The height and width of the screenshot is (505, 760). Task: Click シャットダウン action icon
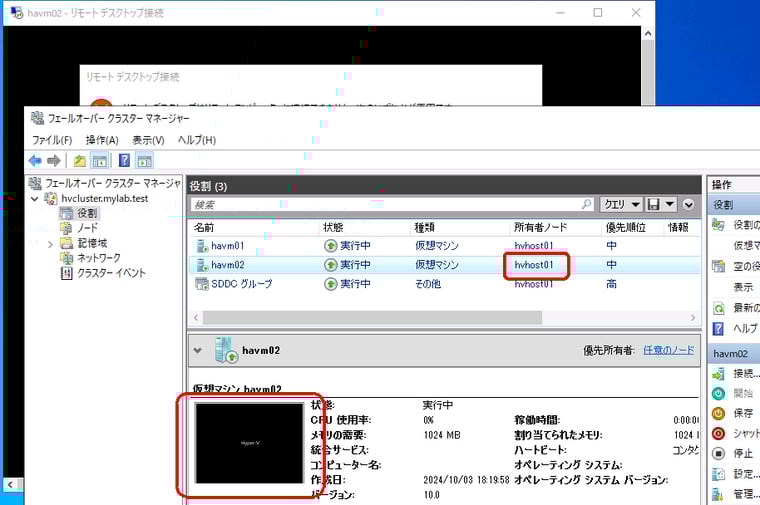pos(718,433)
